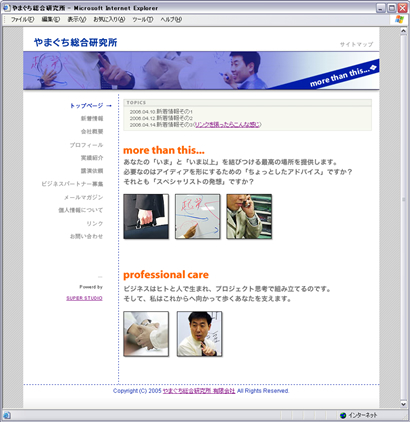Click the 04.12 新着情報その2 topic line
The width and height of the screenshot is (410, 422).
(161, 118)
